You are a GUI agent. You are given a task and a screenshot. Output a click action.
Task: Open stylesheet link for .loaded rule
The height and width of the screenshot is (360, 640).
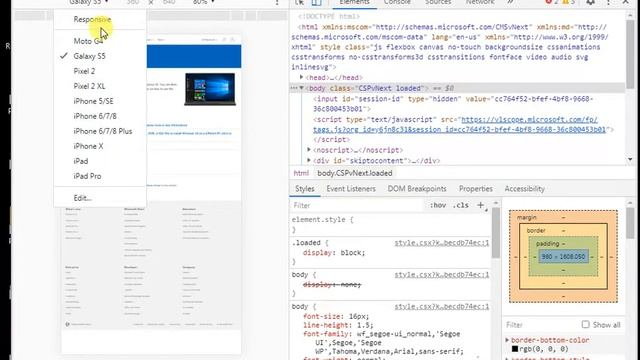point(442,242)
